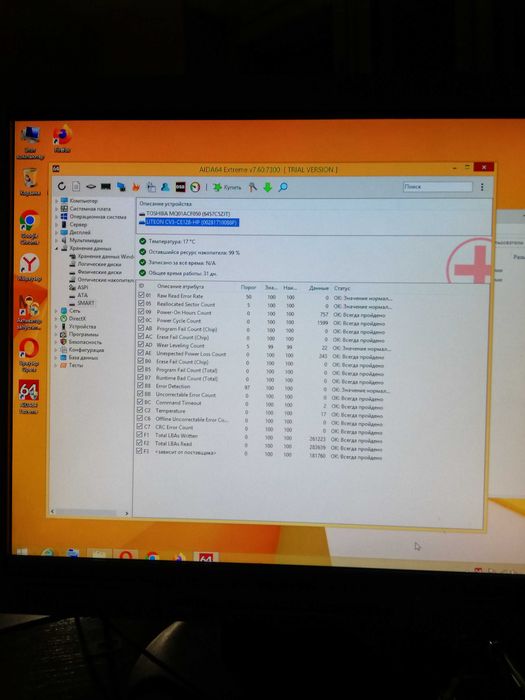Toggle checkbox for Power Cycle Count
Image resolution: width=525 pixels, height=700 pixels.
[x=141, y=320]
